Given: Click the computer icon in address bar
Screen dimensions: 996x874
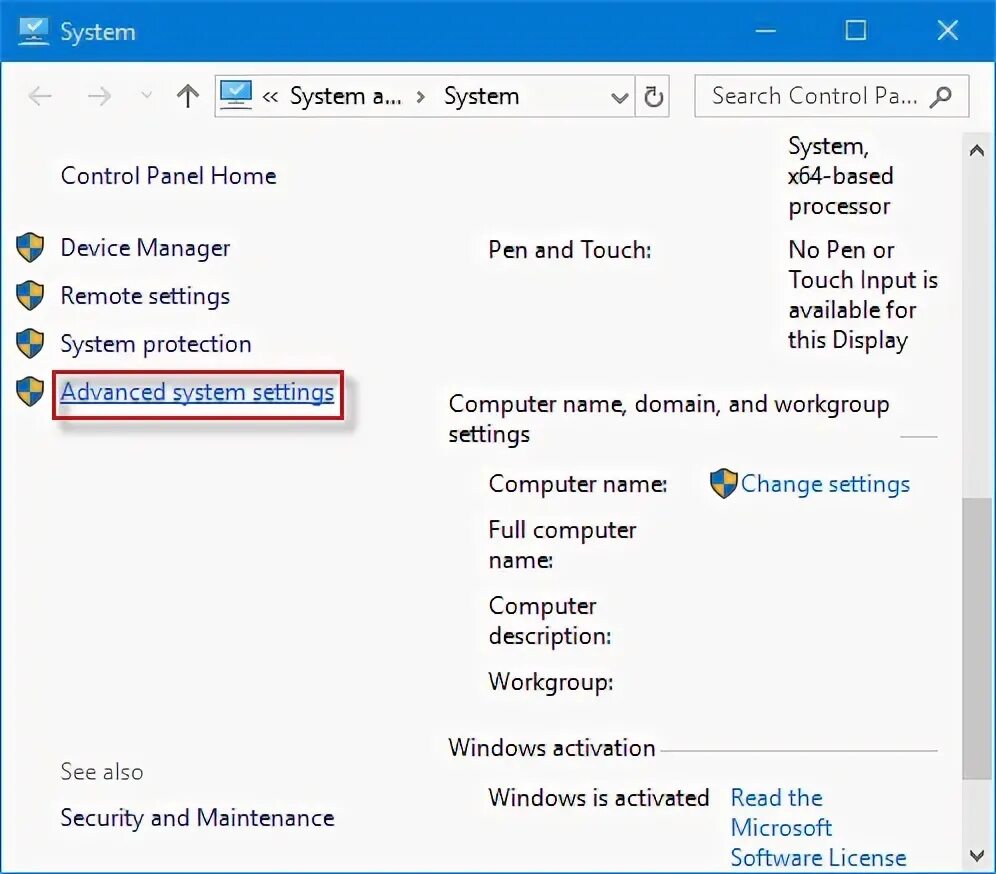Looking at the screenshot, I should click(236, 95).
